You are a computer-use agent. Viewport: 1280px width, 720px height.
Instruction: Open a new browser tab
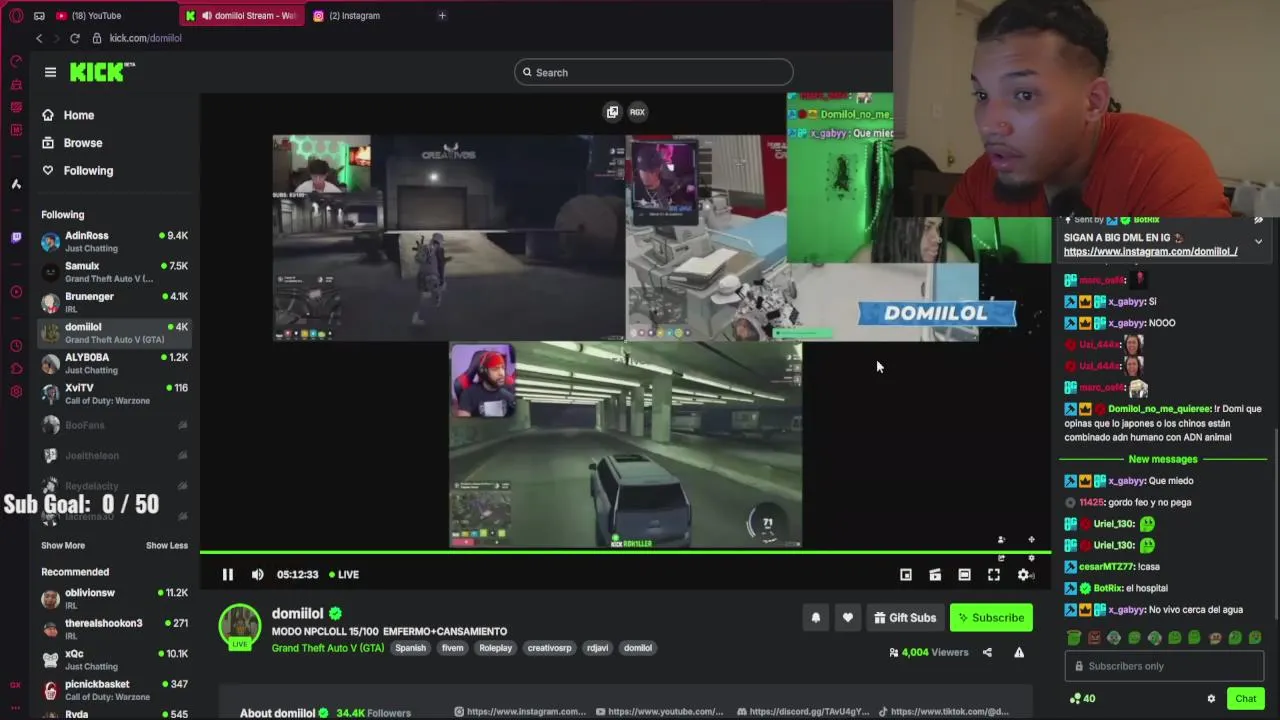[442, 15]
